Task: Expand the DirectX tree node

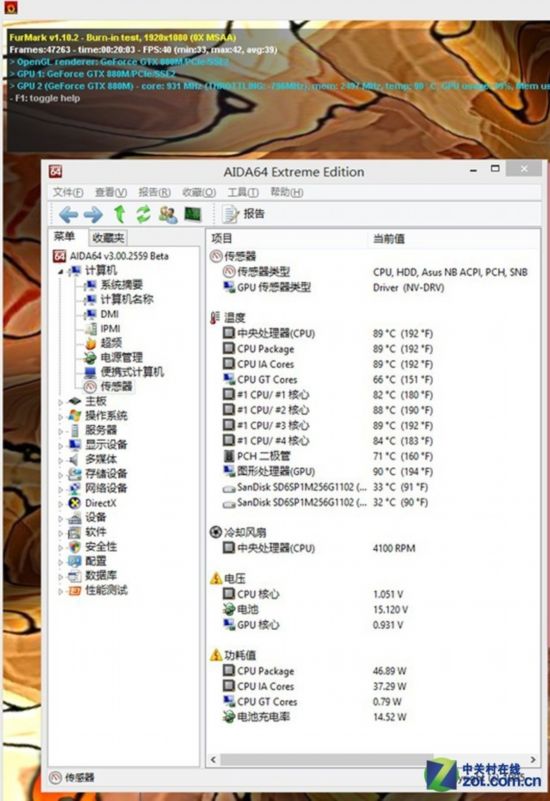Action: tap(61, 503)
